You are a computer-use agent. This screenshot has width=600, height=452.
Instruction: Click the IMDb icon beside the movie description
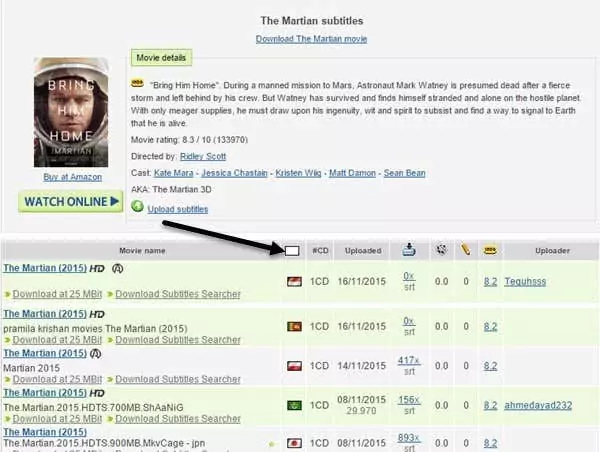coord(138,85)
